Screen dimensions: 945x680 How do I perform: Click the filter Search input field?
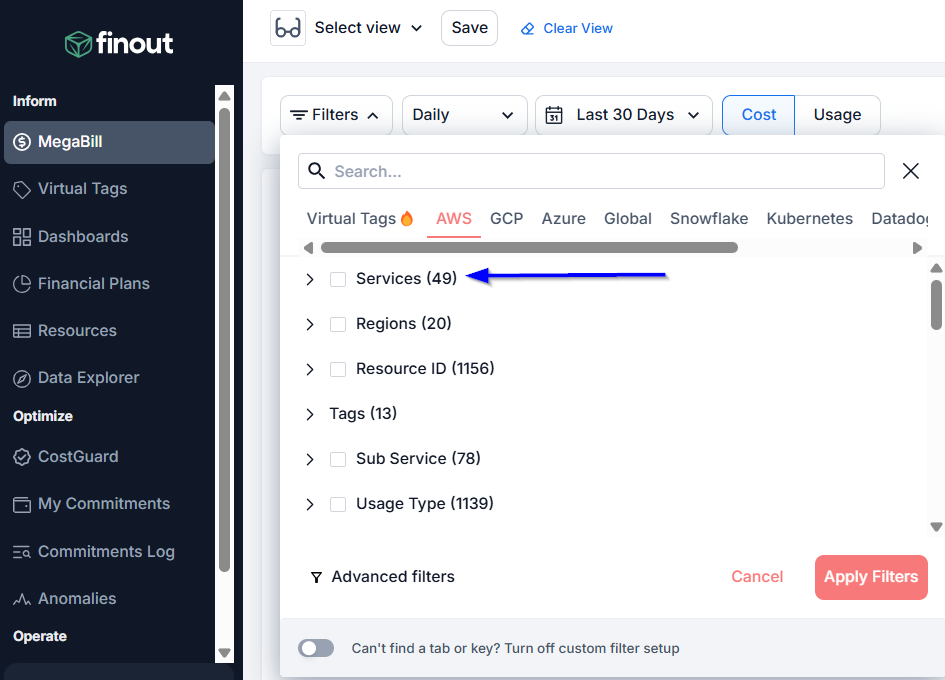pos(591,171)
